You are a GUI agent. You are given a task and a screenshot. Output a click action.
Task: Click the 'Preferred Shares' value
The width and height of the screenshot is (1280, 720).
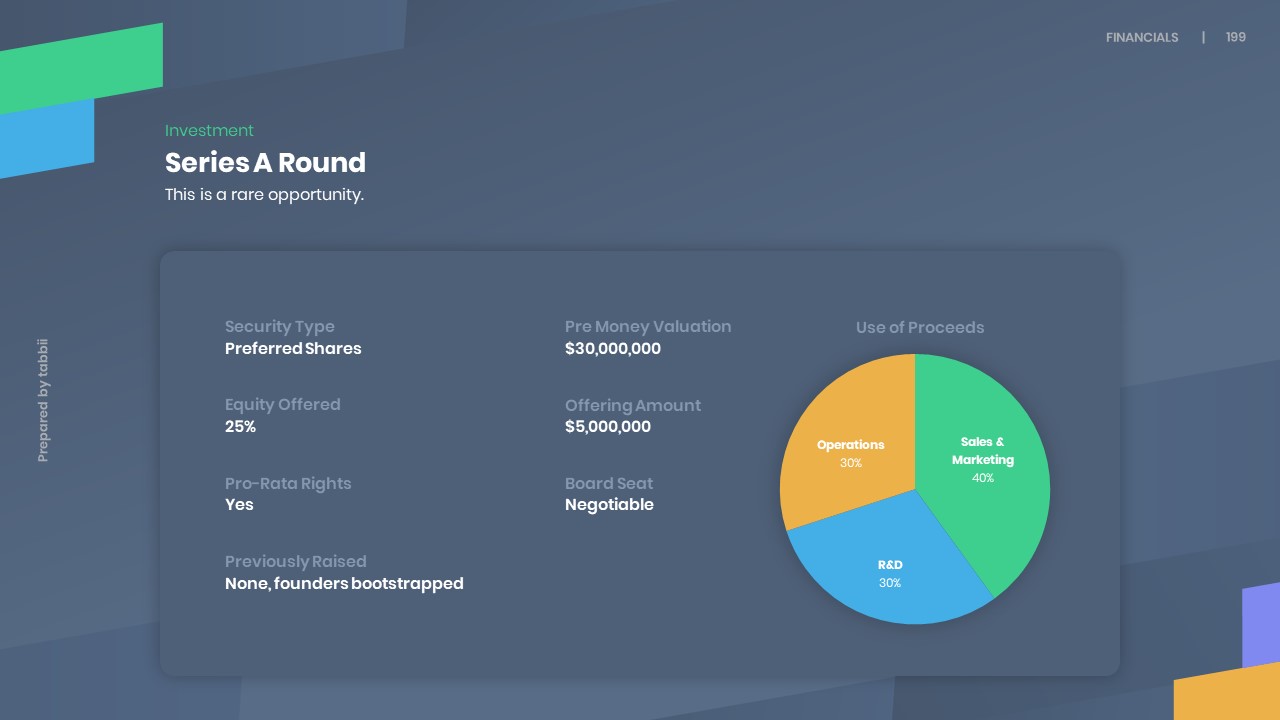coord(293,348)
